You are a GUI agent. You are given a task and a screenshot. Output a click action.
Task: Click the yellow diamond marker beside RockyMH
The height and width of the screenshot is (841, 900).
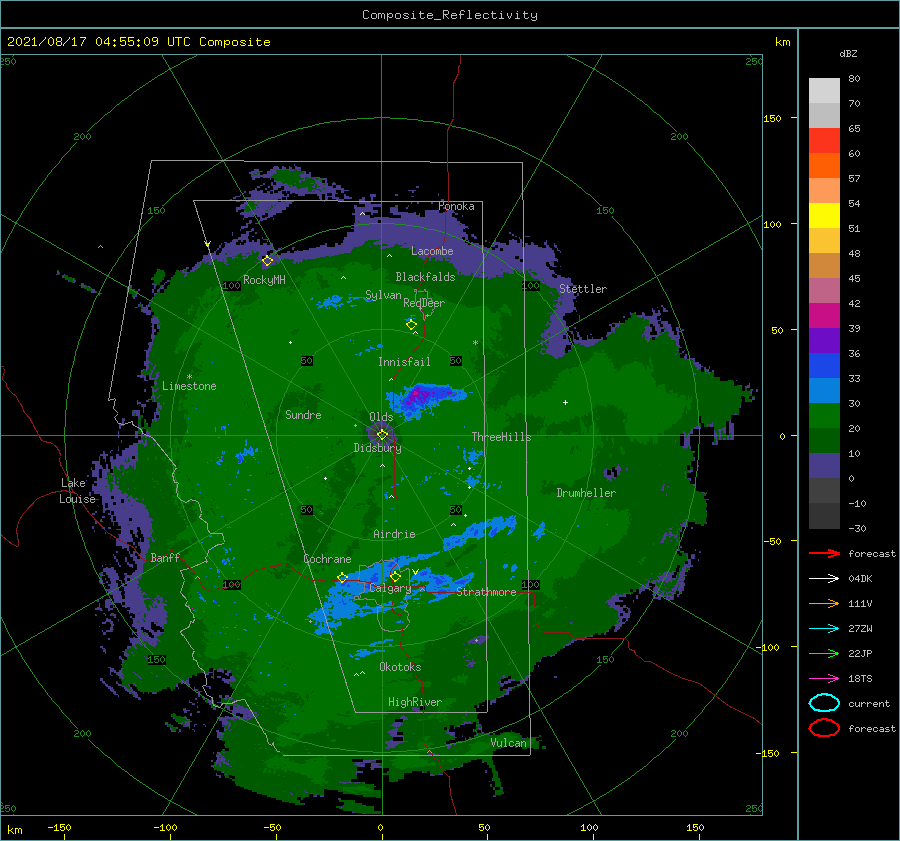coord(267,261)
